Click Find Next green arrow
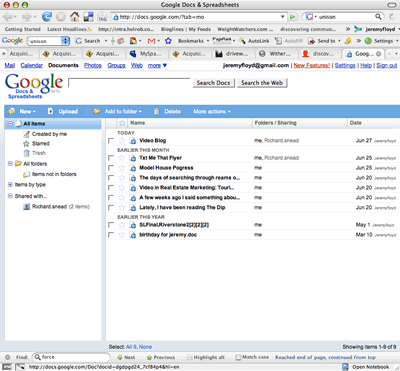The height and width of the screenshot is (371, 400). [120, 357]
